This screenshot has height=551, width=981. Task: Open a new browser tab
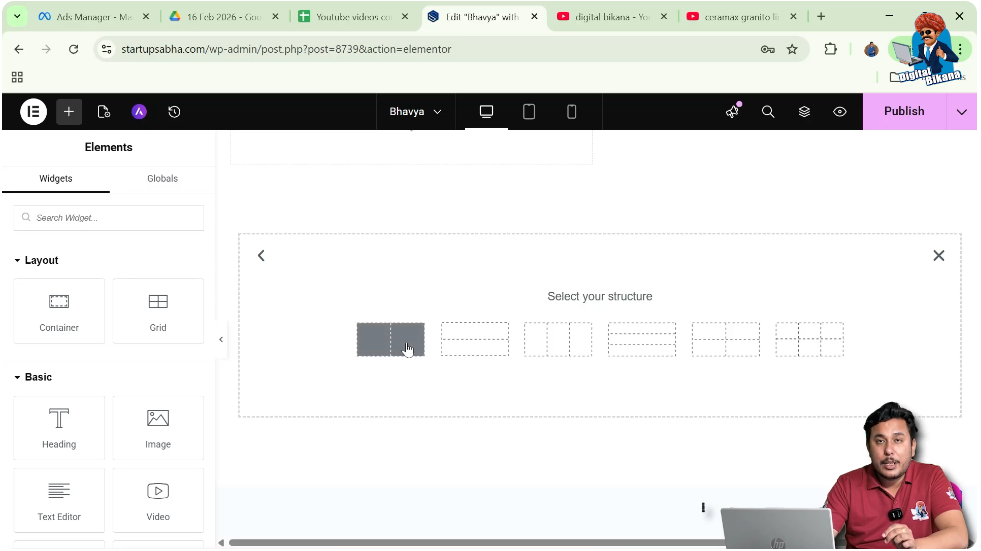click(821, 17)
